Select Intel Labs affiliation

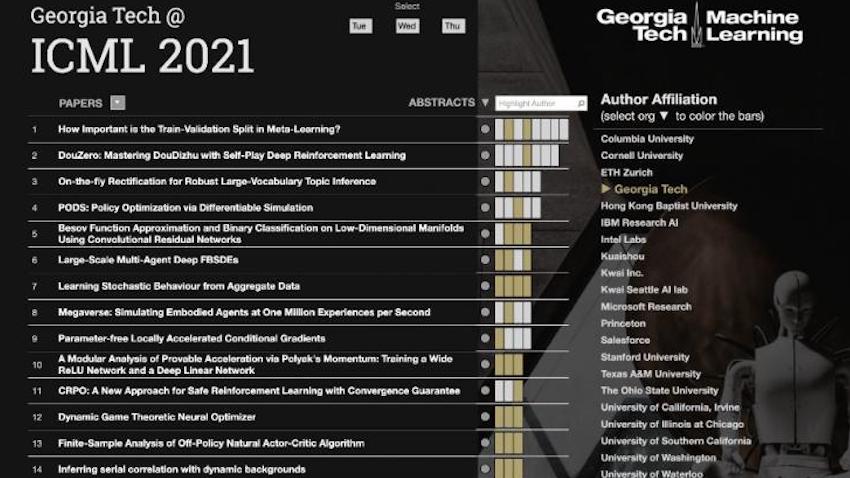point(623,240)
